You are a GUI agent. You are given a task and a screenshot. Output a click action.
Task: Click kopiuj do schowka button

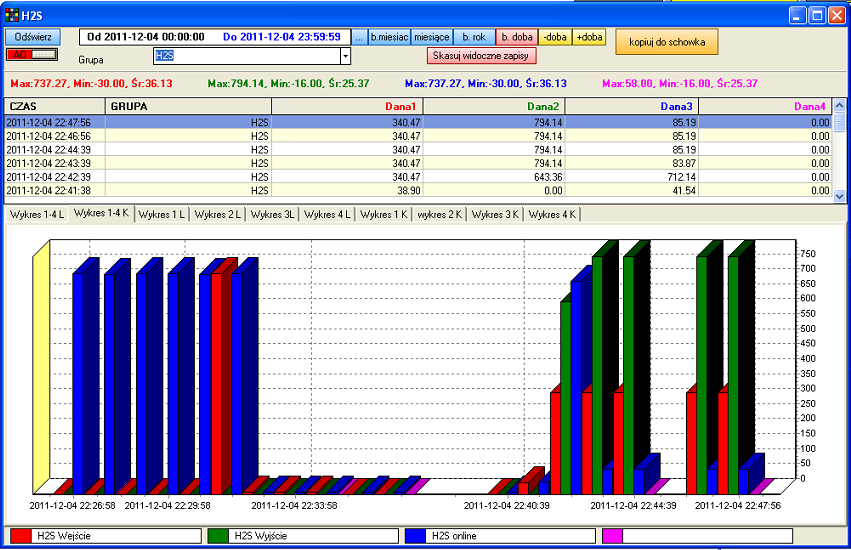[666, 42]
